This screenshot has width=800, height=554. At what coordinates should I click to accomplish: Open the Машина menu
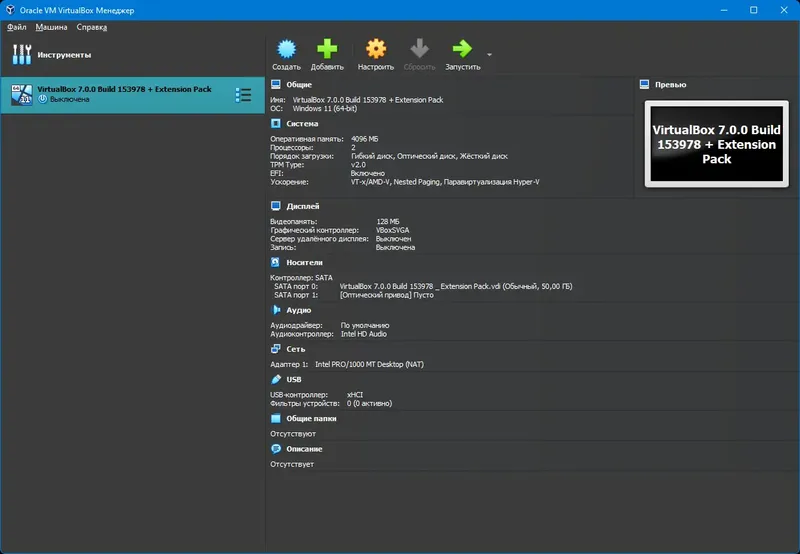point(52,27)
